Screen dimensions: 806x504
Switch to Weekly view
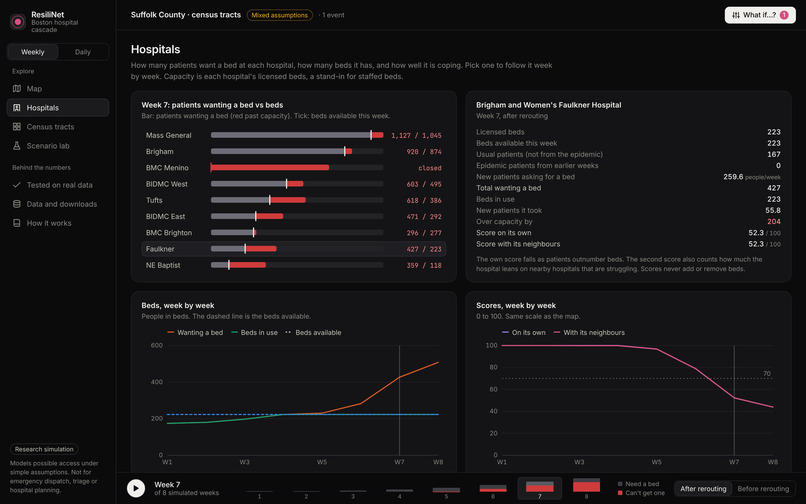(x=33, y=52)
